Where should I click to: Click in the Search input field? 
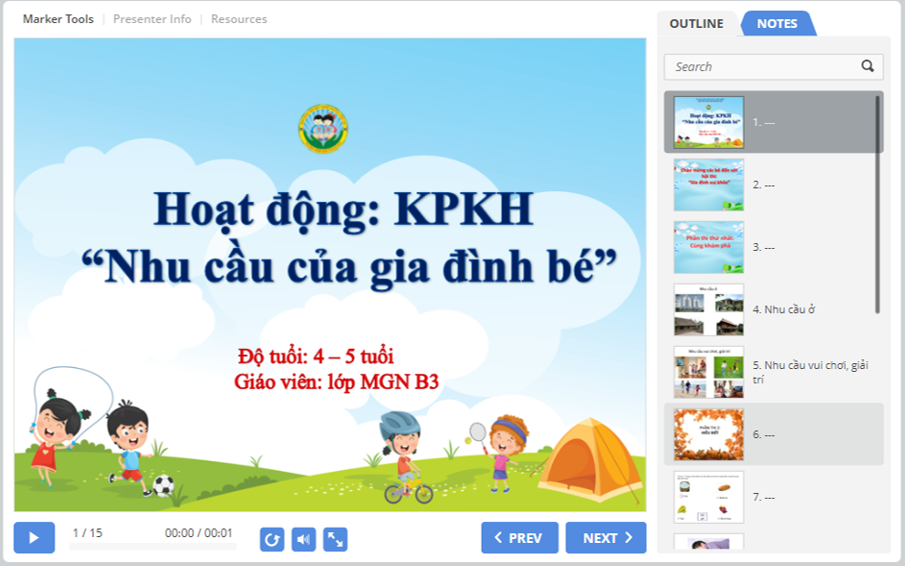click(x=762, y=66)
